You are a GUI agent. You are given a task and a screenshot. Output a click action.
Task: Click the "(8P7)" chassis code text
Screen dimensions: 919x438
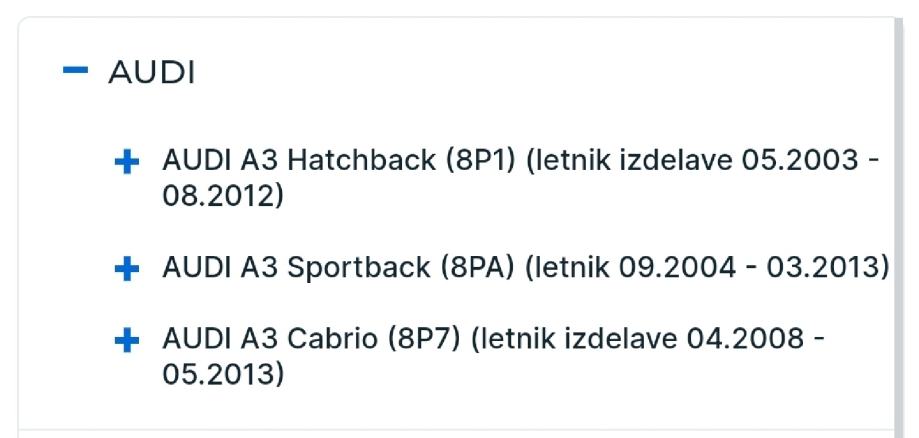point(435,340)
